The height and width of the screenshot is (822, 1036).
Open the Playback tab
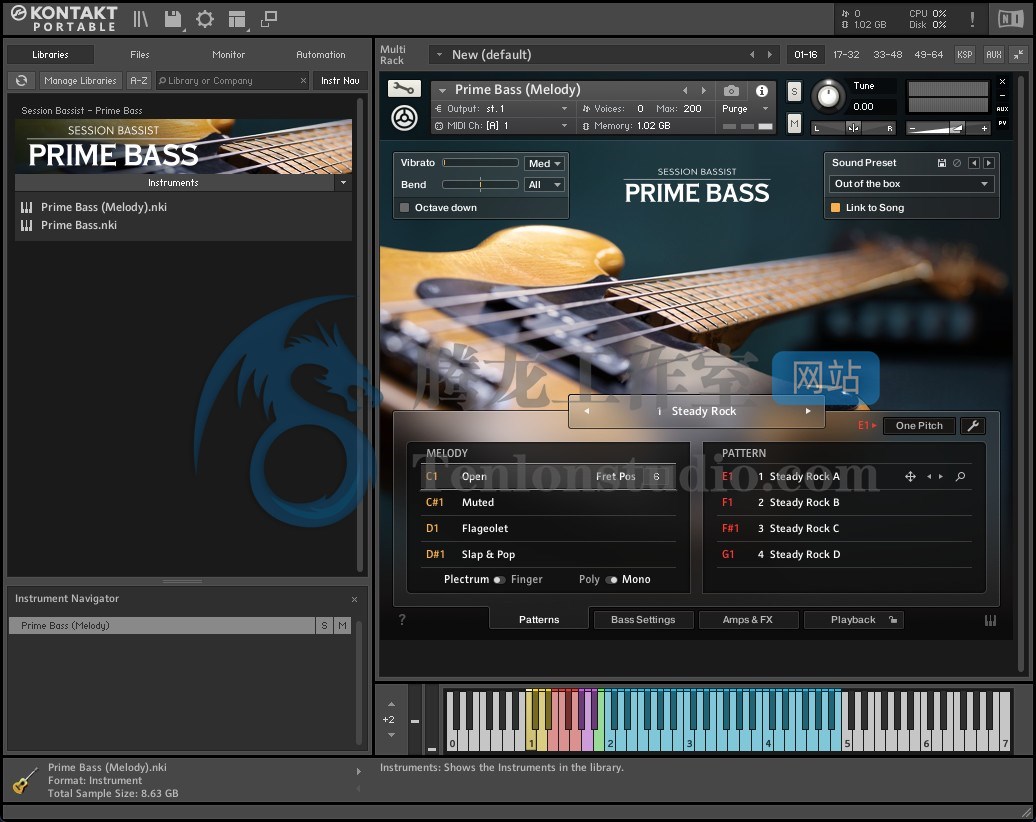click(853, 620)
